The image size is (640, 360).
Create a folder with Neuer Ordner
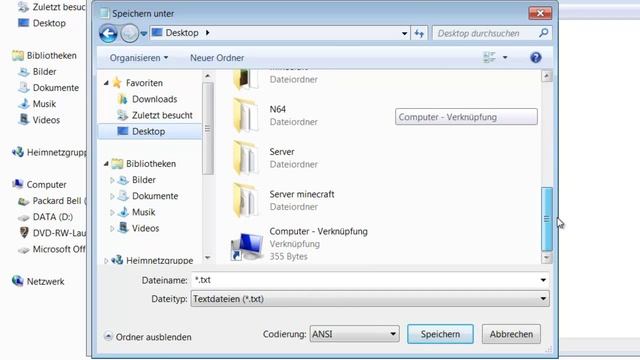(x=217, y=58)
